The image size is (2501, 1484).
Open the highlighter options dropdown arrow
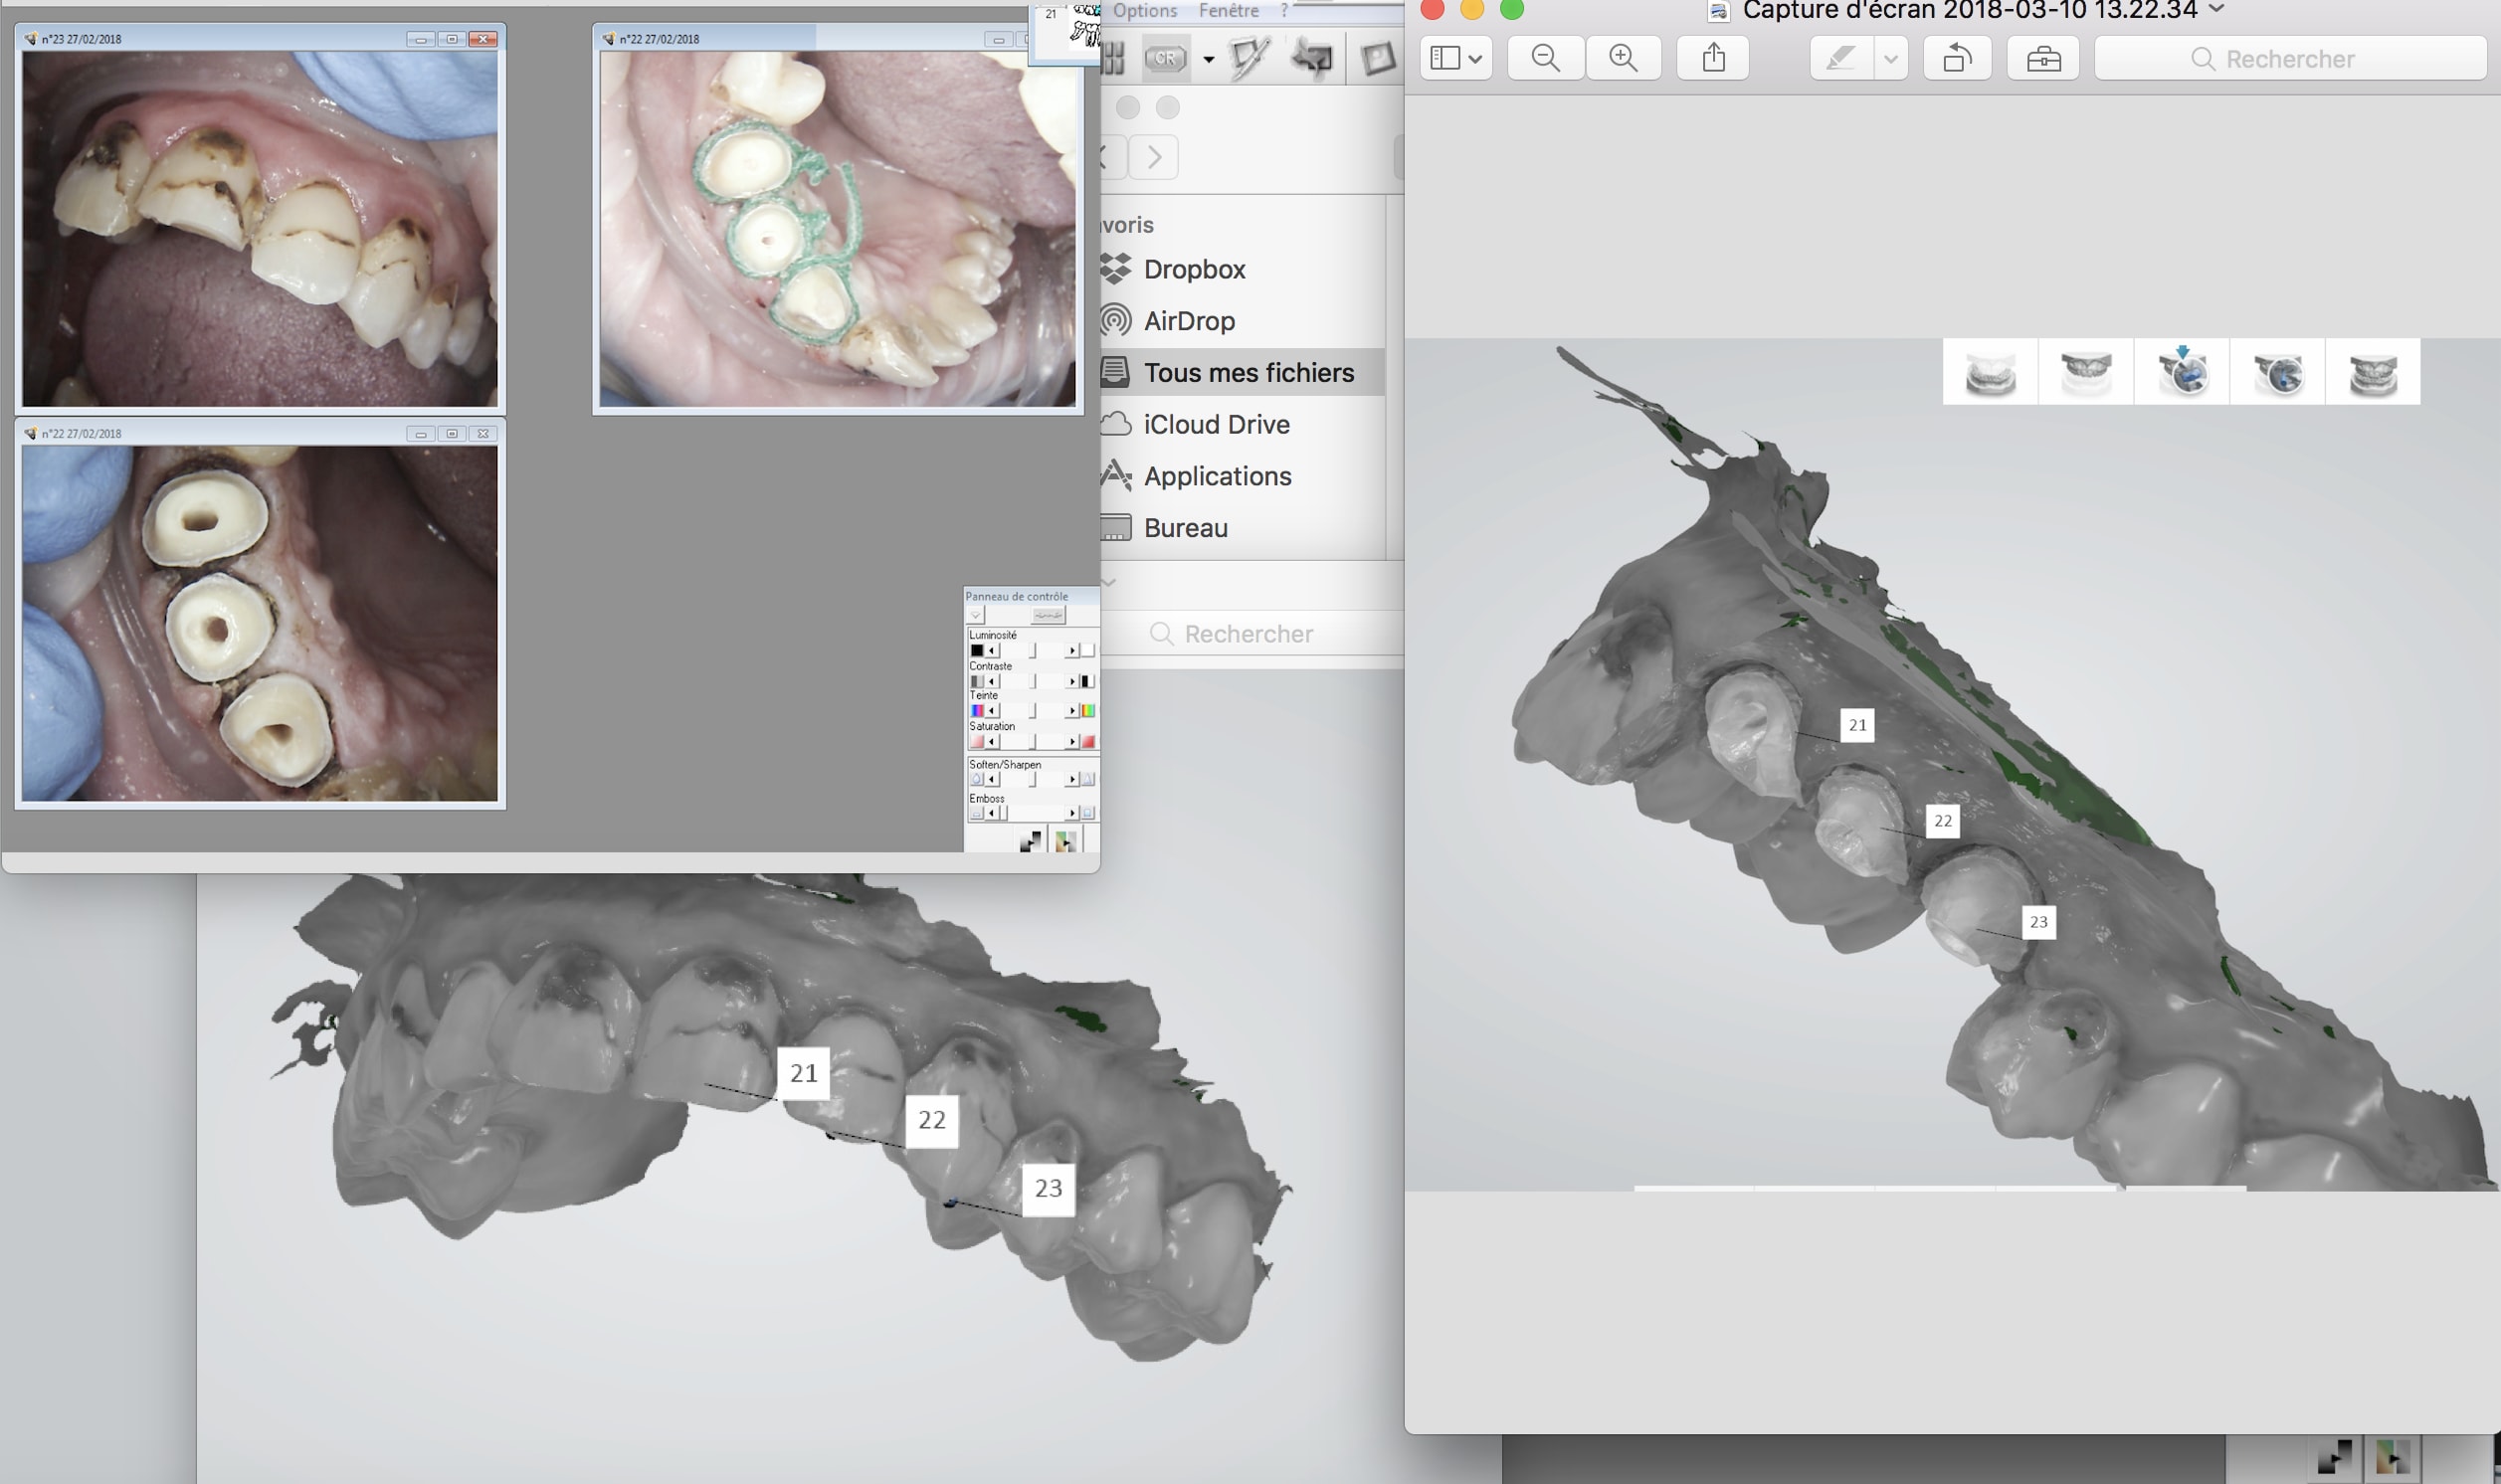1890,58
